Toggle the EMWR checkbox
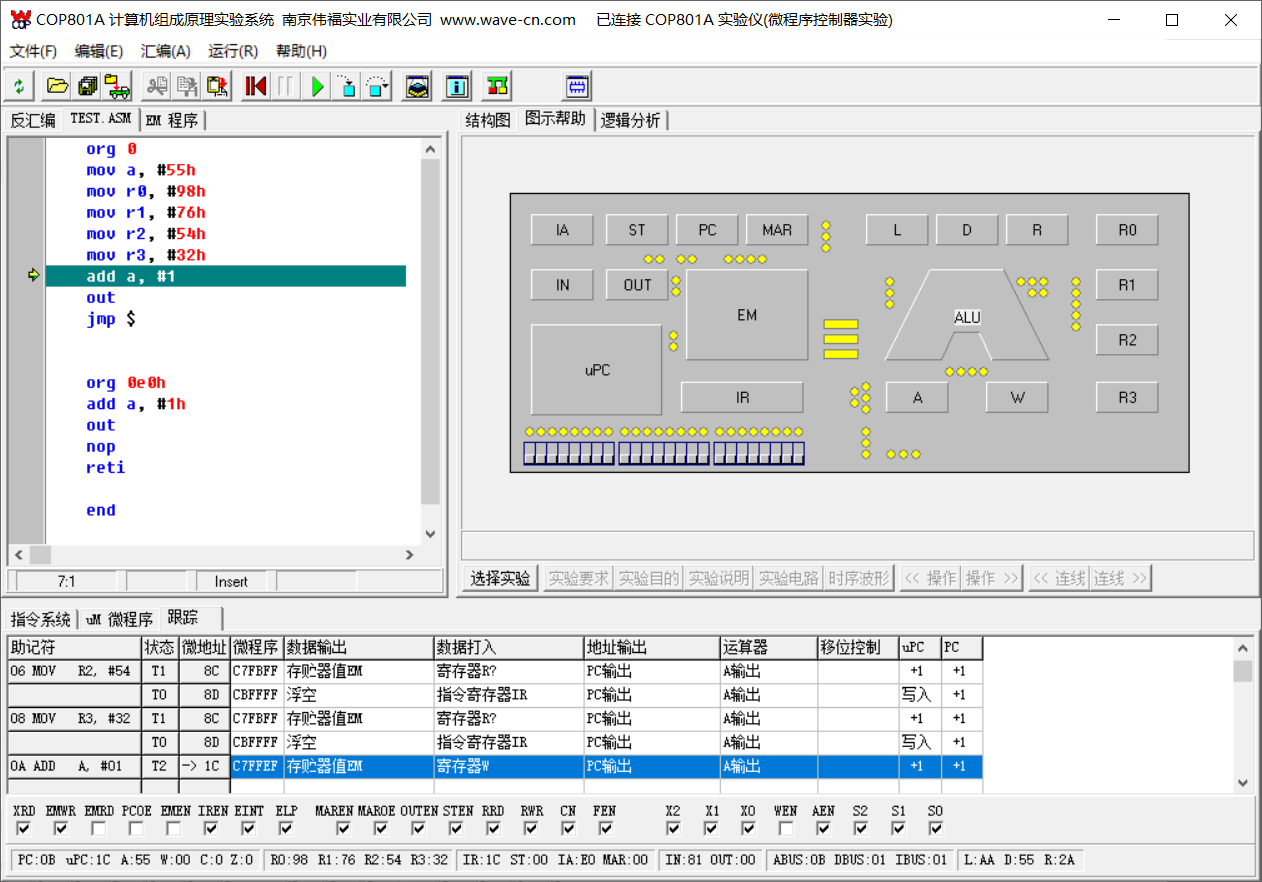 pyautogui.click(x=61, y=829)
